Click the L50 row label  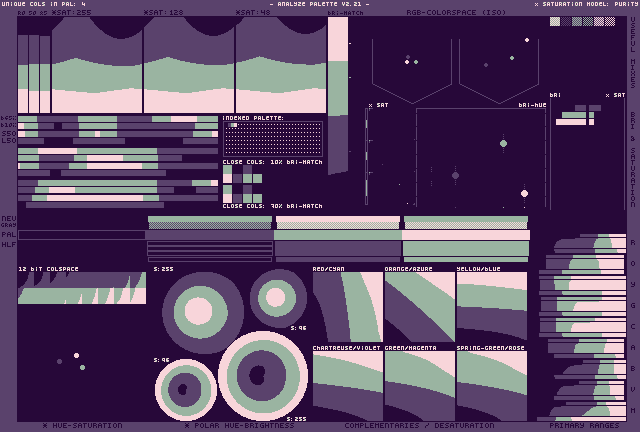[9, 140]
